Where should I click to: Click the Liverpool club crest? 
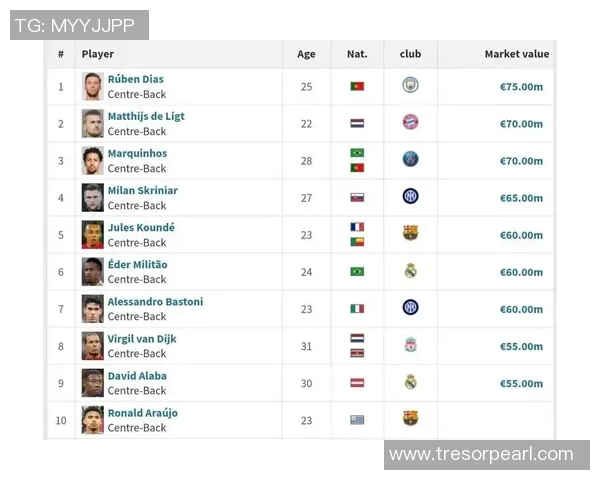[410, 345]
